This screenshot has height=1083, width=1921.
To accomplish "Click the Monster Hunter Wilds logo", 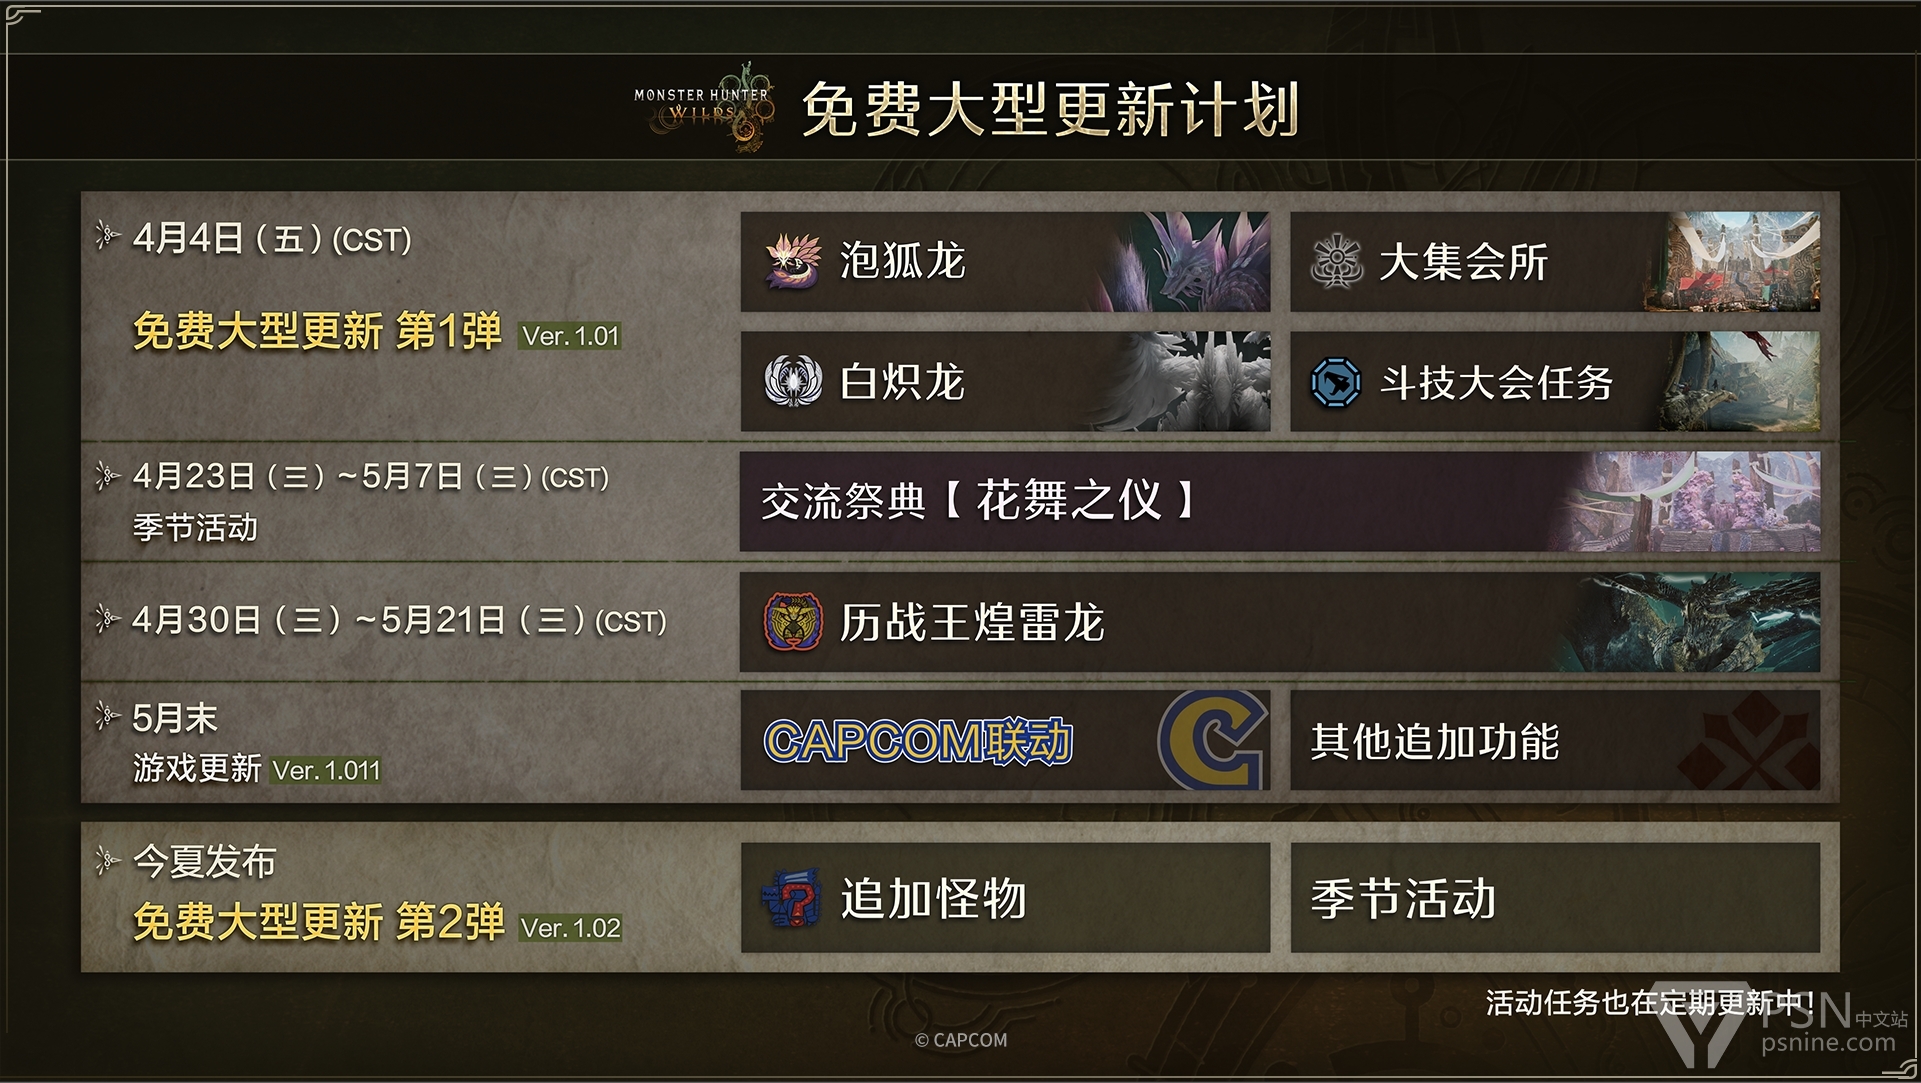I will (x=704, y=107).
